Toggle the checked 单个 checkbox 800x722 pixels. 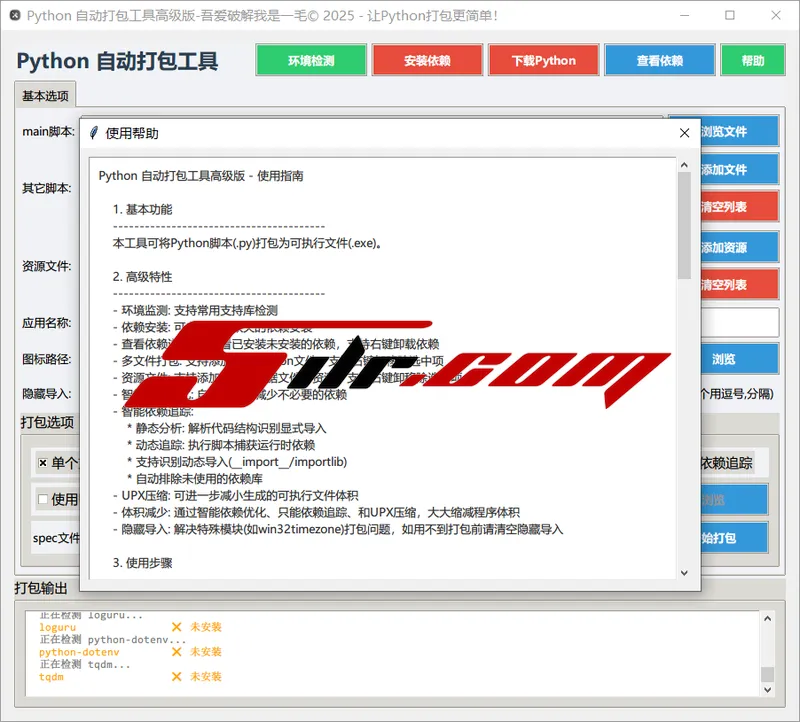[43, 463]
